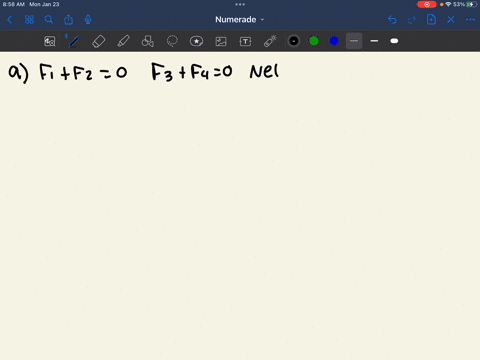Viewport: 480px width, 360px height.
Task: Tap the 8:58 AM clock
Action: tap(14, 4)
